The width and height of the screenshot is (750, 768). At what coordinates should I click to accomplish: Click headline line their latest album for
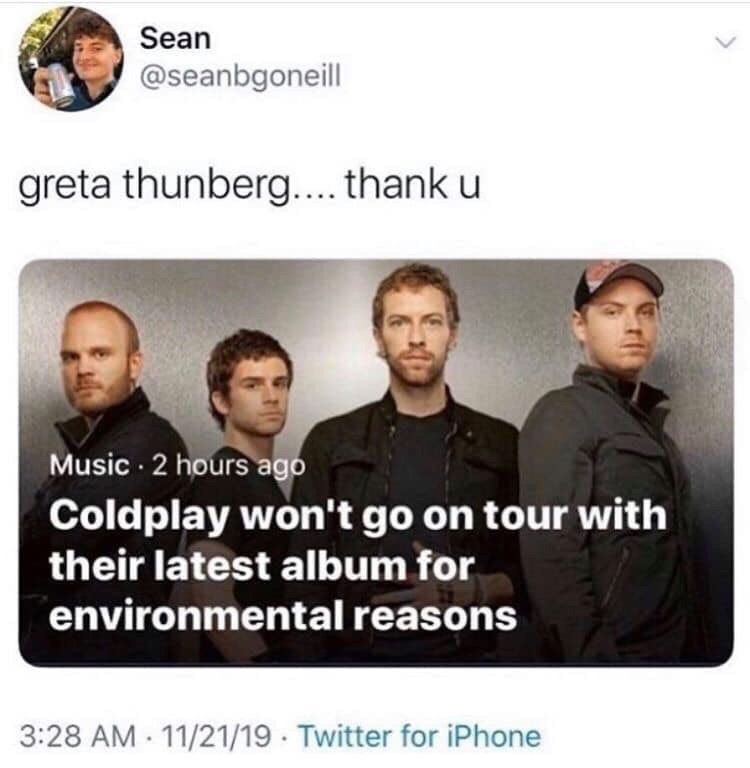point(262,566)
